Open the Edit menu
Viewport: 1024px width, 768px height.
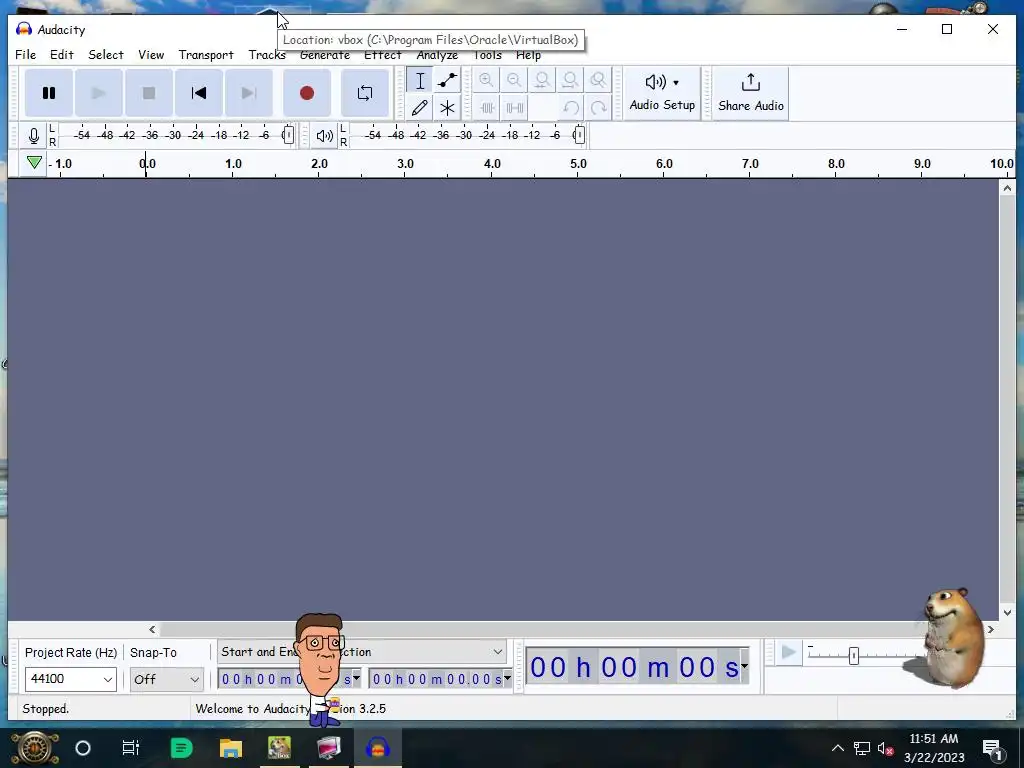(x=61, y=55)
